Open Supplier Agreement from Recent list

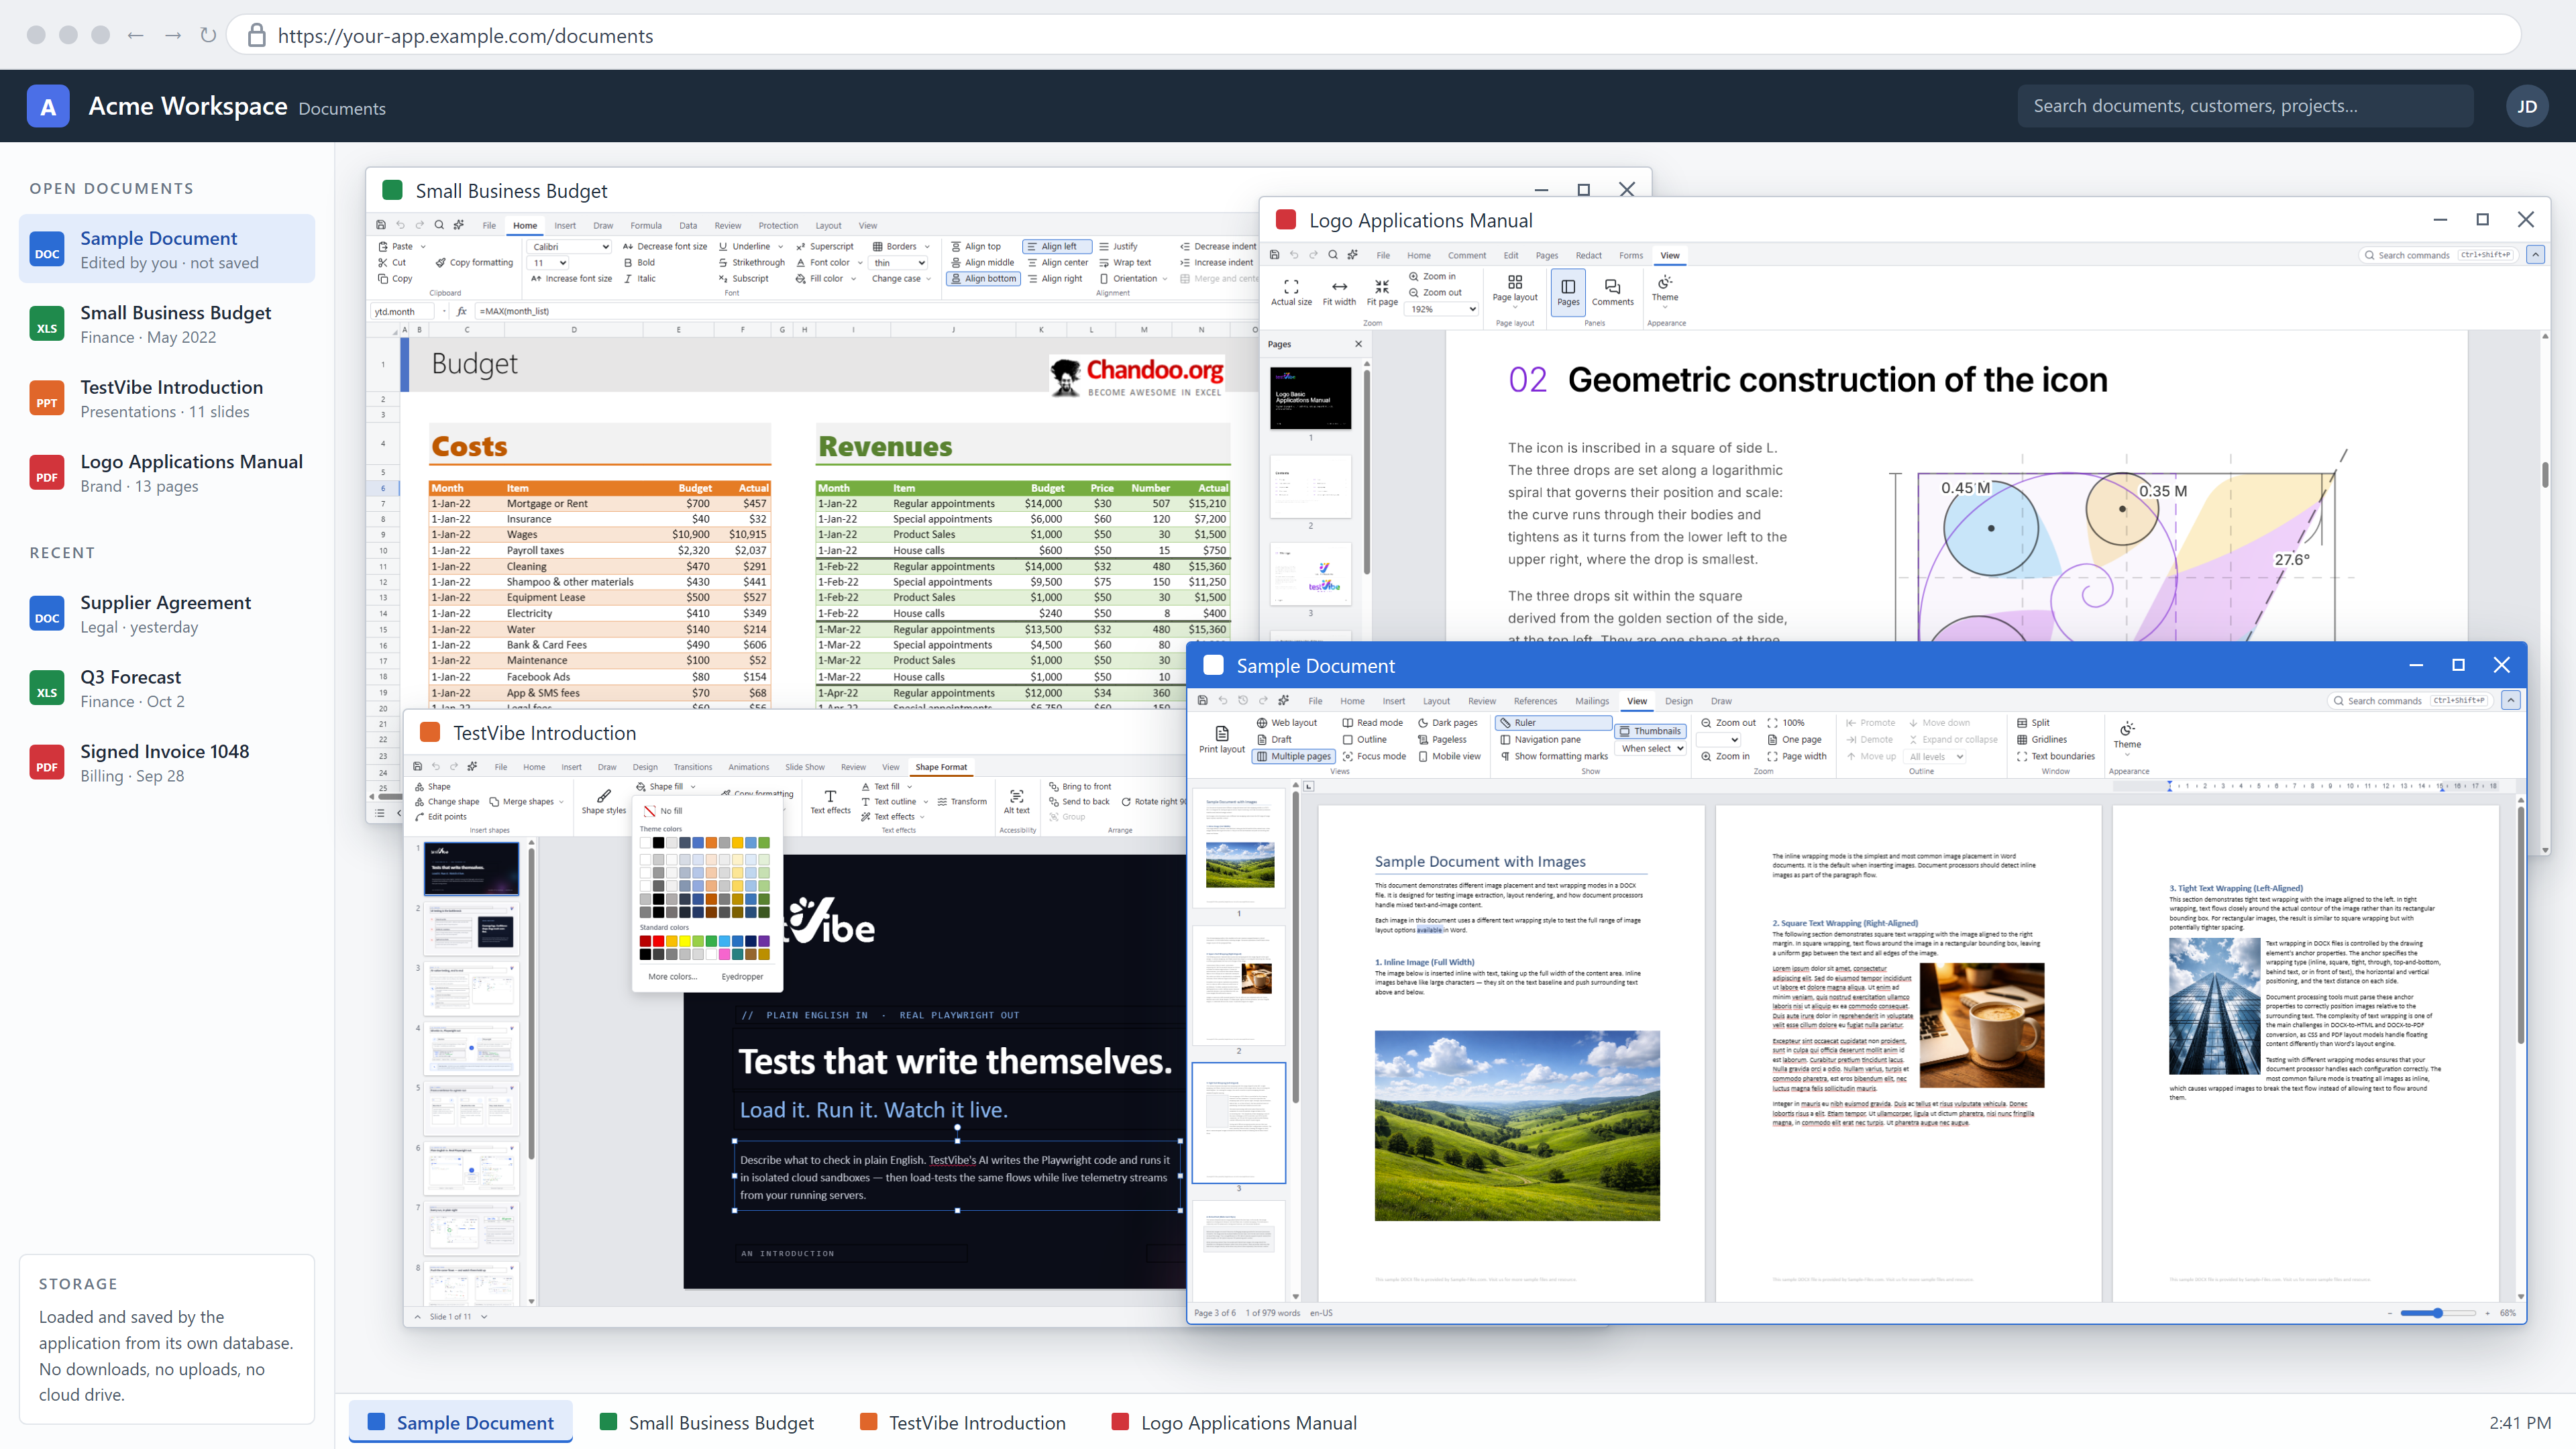[167, 614]
